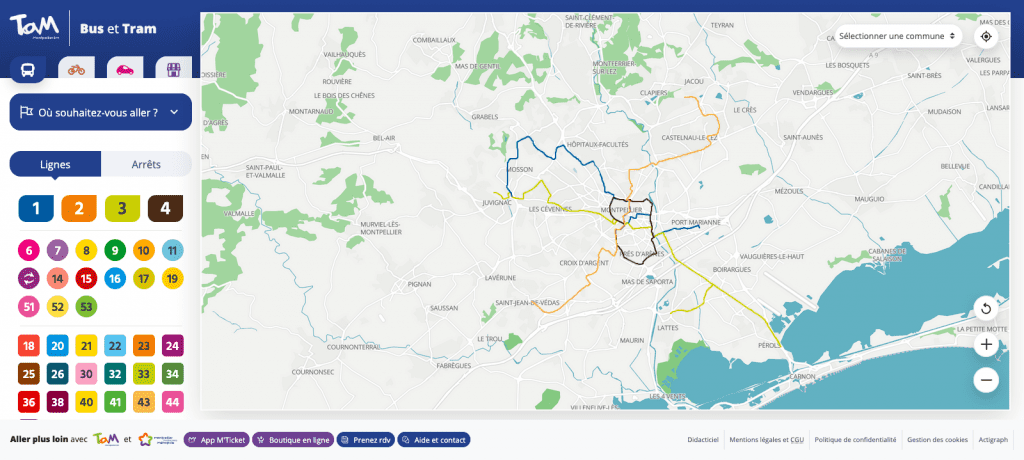Open the shop/agency building icon tab

(x=173, y=69)
